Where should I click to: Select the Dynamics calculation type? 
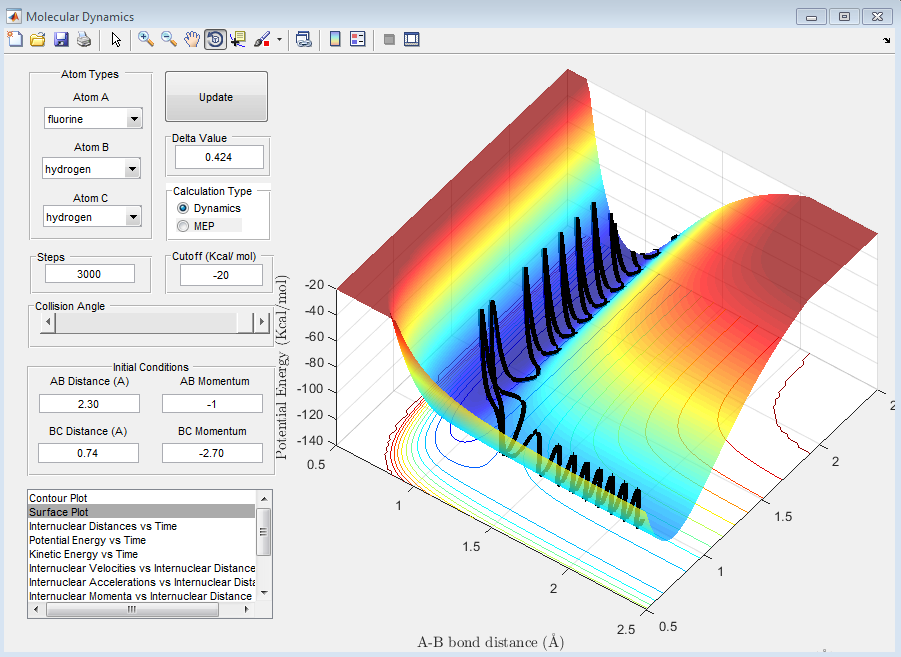pos(183,208)
